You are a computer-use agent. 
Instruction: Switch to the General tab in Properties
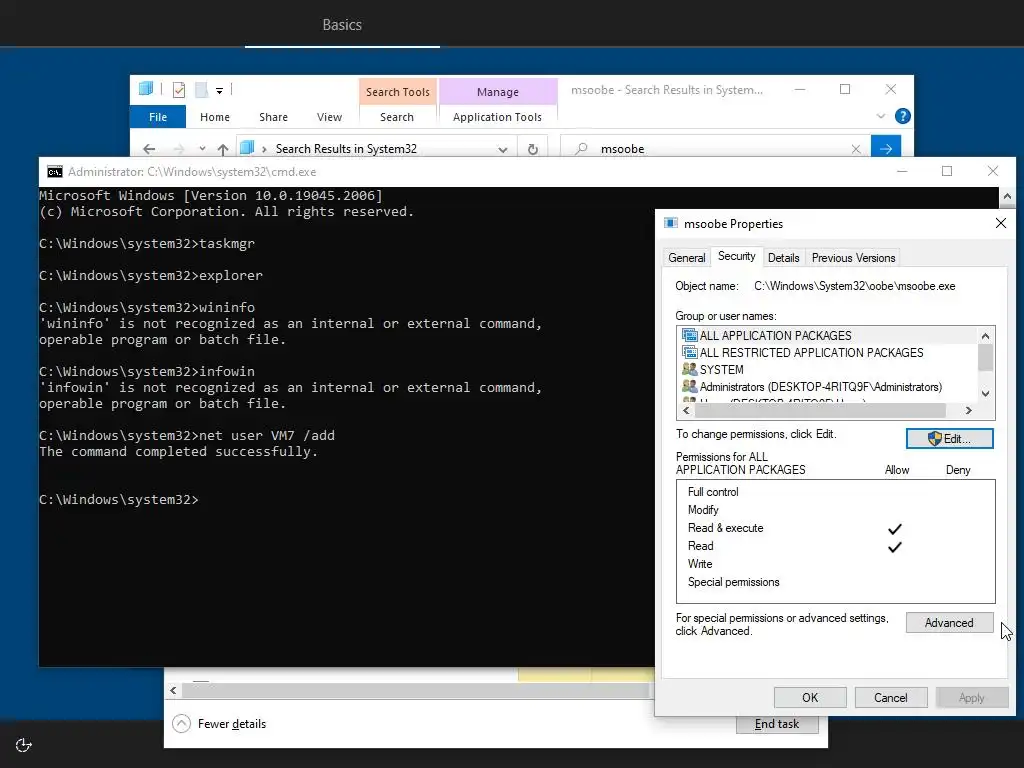(686, 258)
